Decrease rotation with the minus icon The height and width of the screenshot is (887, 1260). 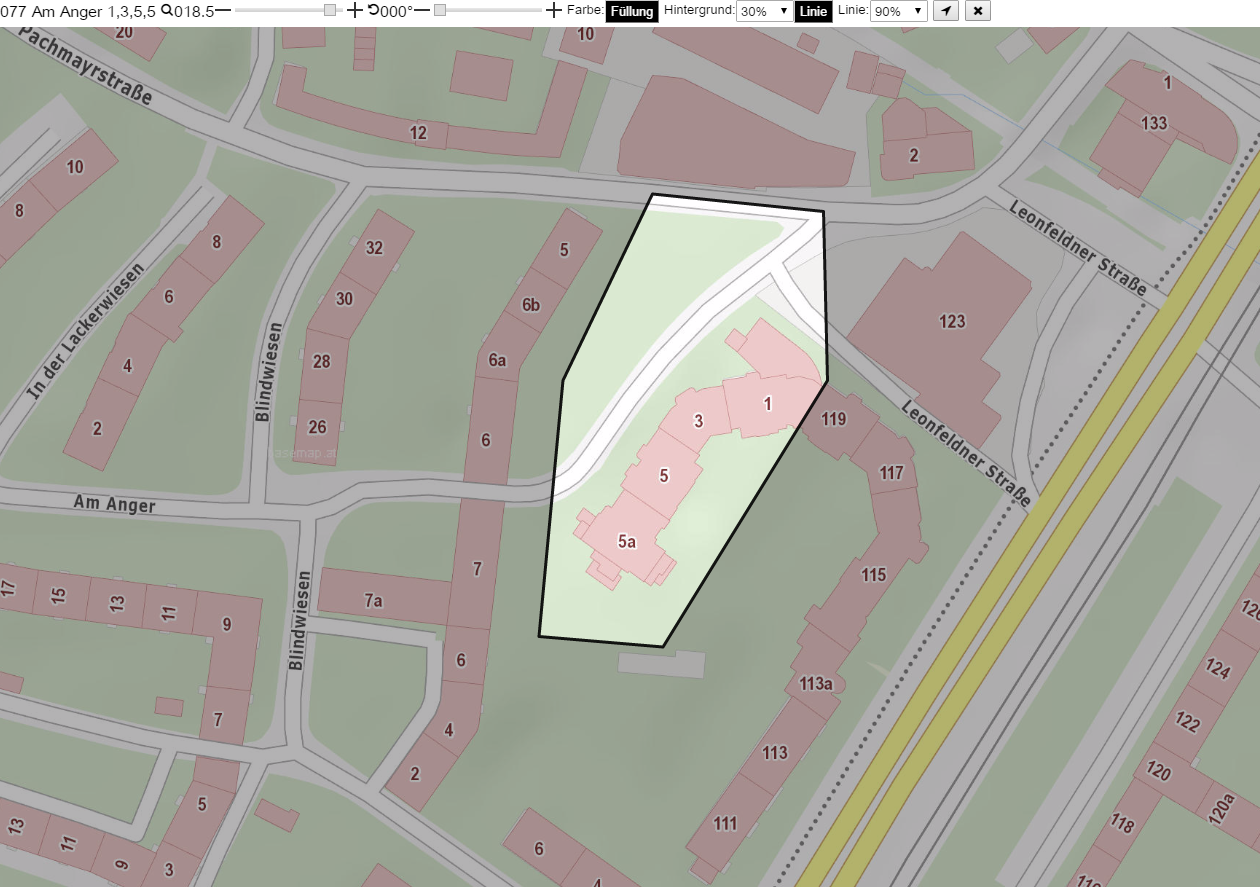tap(421, 11)
